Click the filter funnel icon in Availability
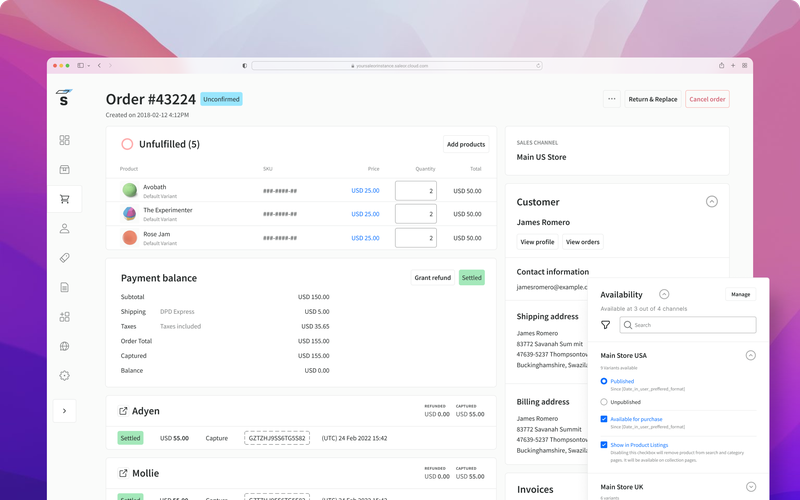The width and height of the screenshot is (800, 500). click(606, 325)
